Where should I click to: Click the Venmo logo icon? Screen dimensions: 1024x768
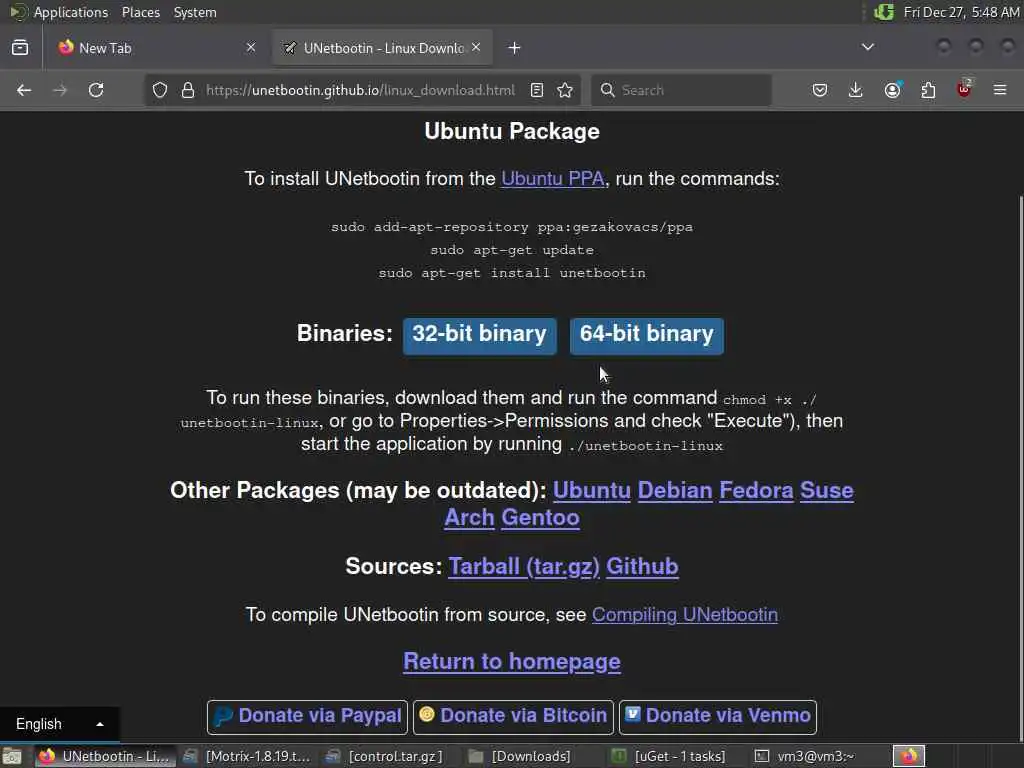[632, 714]
